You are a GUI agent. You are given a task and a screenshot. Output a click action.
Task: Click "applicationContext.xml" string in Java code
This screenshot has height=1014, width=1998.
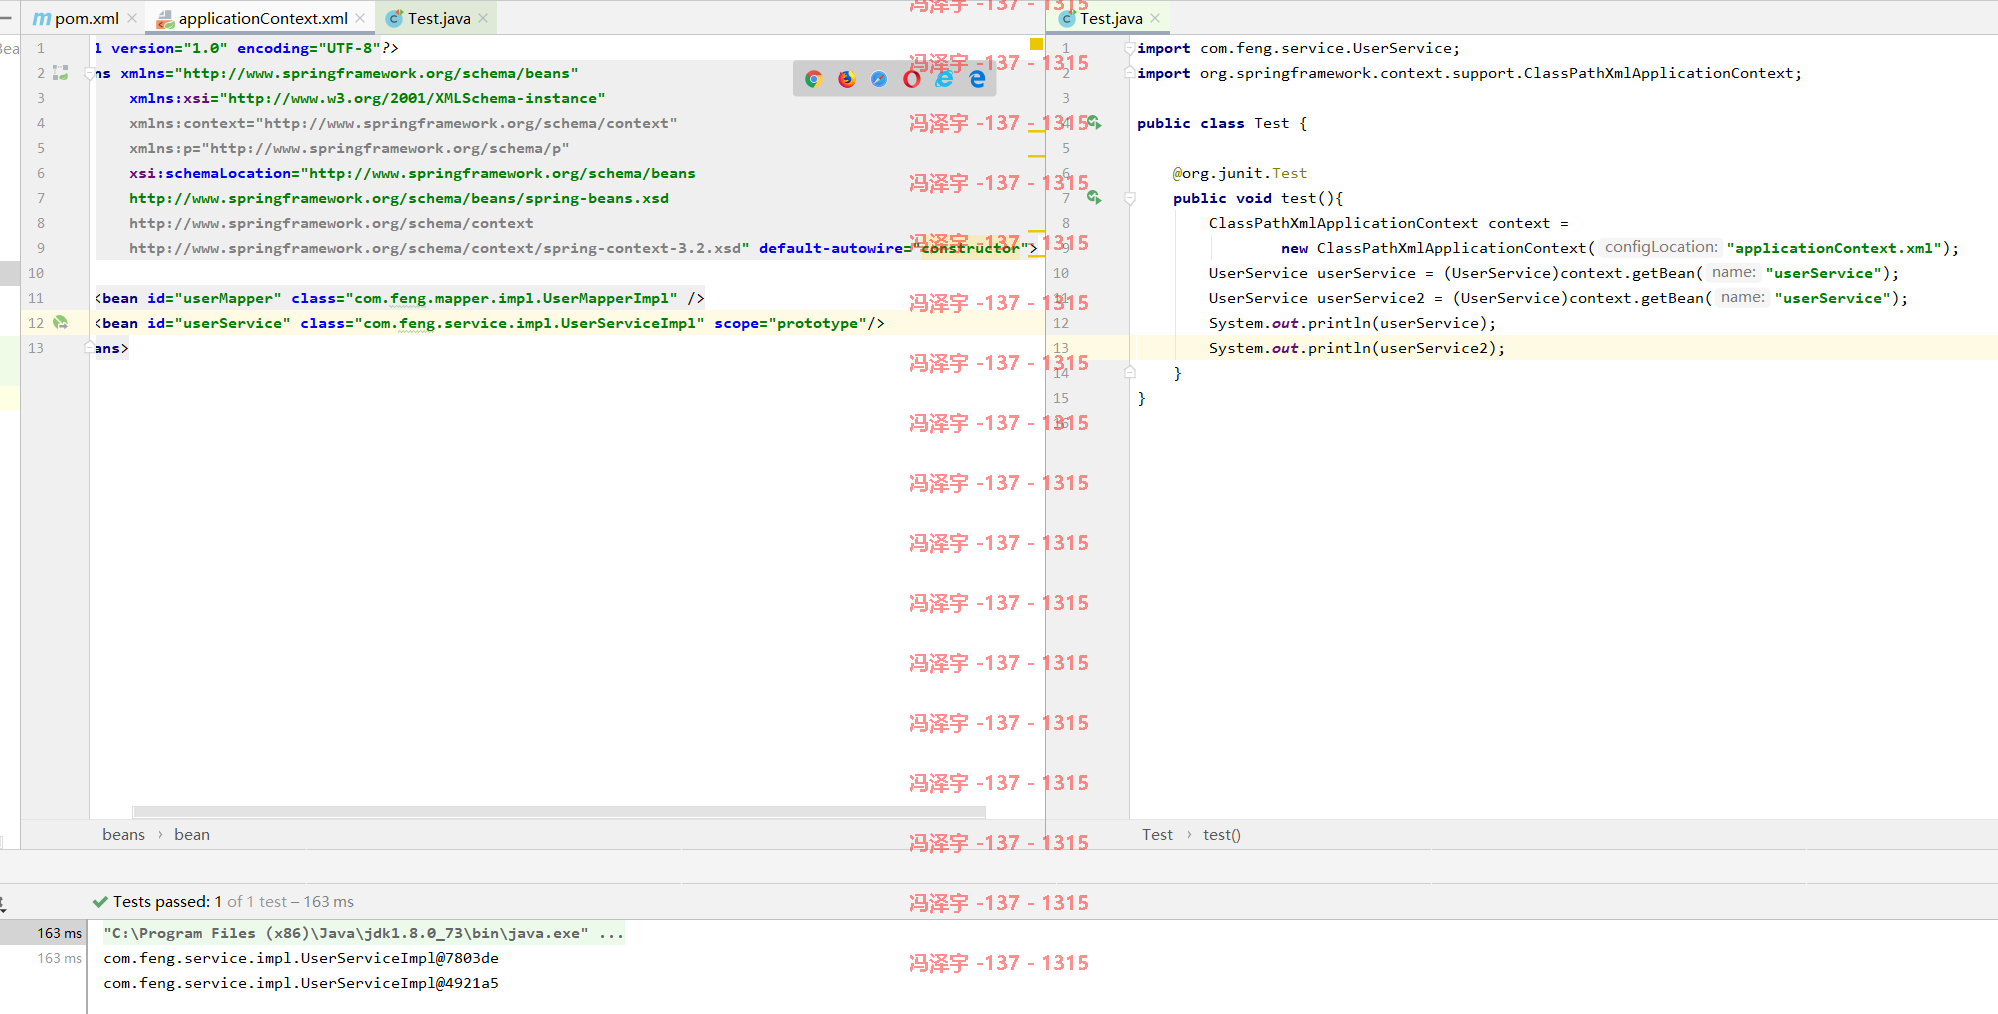point(1834,248)
